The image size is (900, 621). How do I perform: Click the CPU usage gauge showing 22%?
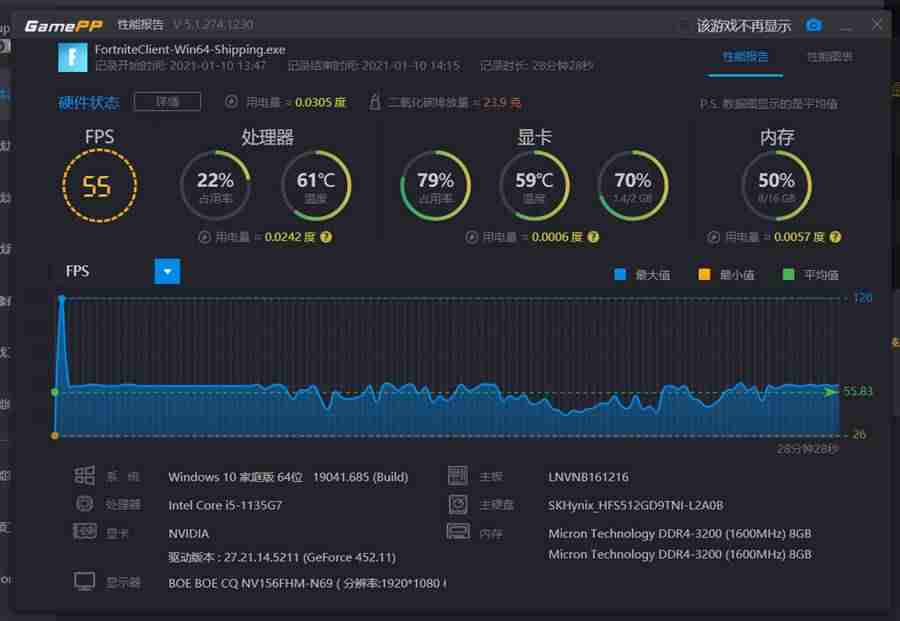coord(215,185)
